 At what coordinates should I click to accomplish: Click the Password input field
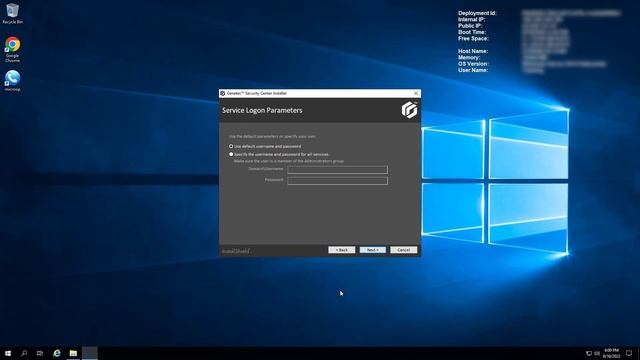[x=337, y=180]
